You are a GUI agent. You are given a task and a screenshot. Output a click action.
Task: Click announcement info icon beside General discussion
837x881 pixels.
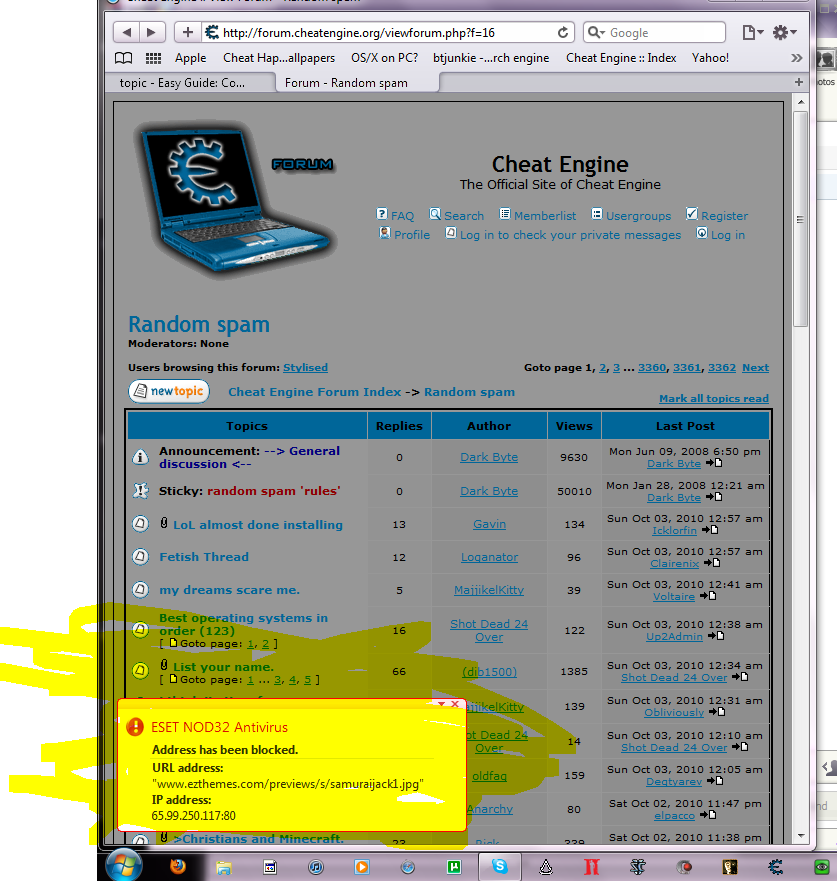click(x=140, y=457)
